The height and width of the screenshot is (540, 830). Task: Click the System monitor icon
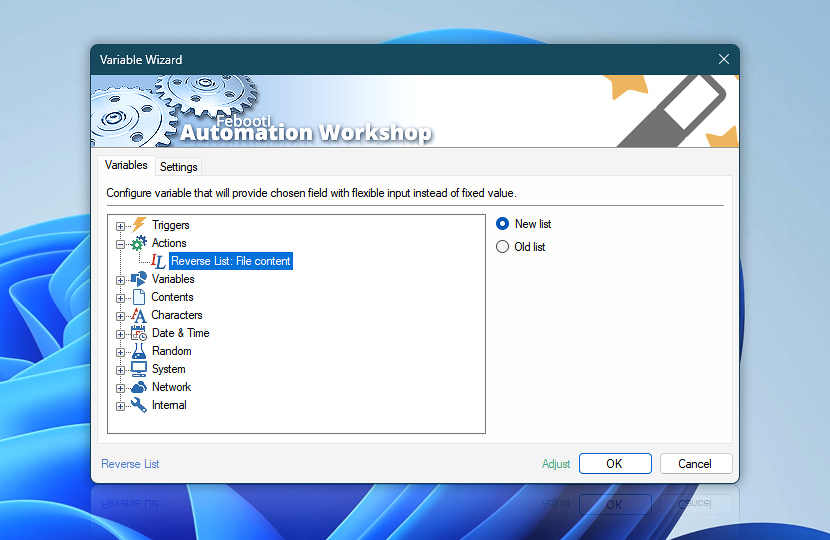139,369
